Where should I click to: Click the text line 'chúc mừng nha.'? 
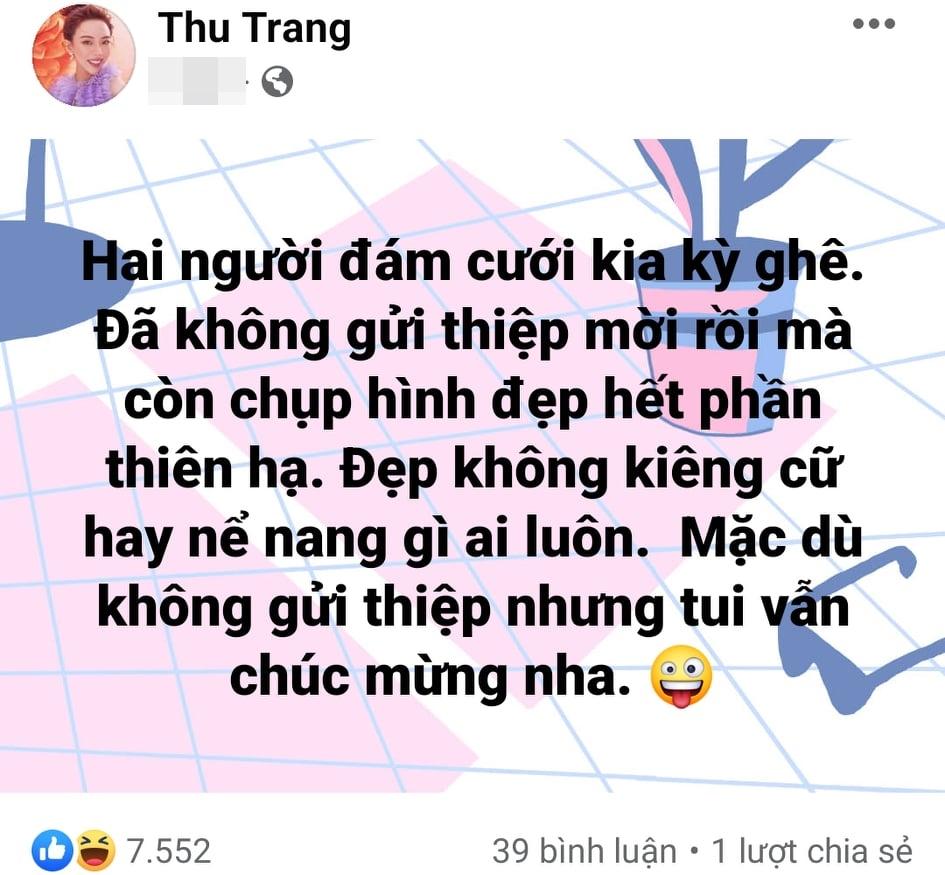click(430, 676)
